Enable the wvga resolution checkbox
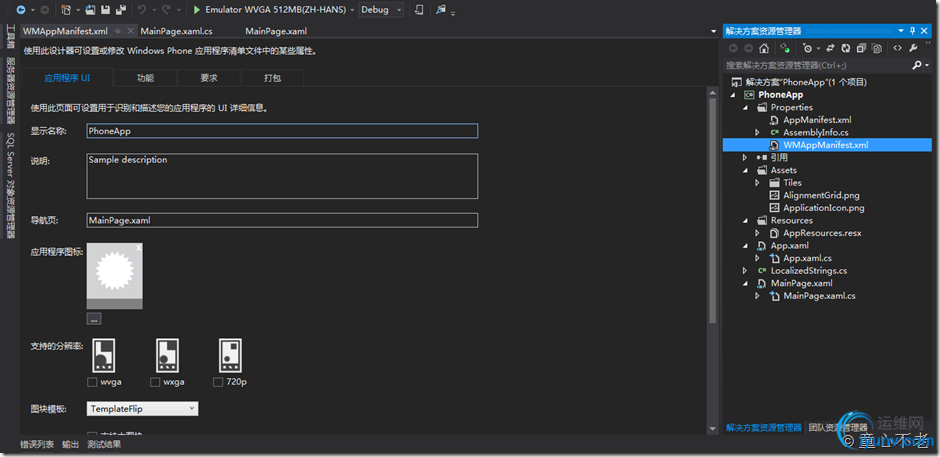Viewport: 940px width, 457px height. click(92, 382)
